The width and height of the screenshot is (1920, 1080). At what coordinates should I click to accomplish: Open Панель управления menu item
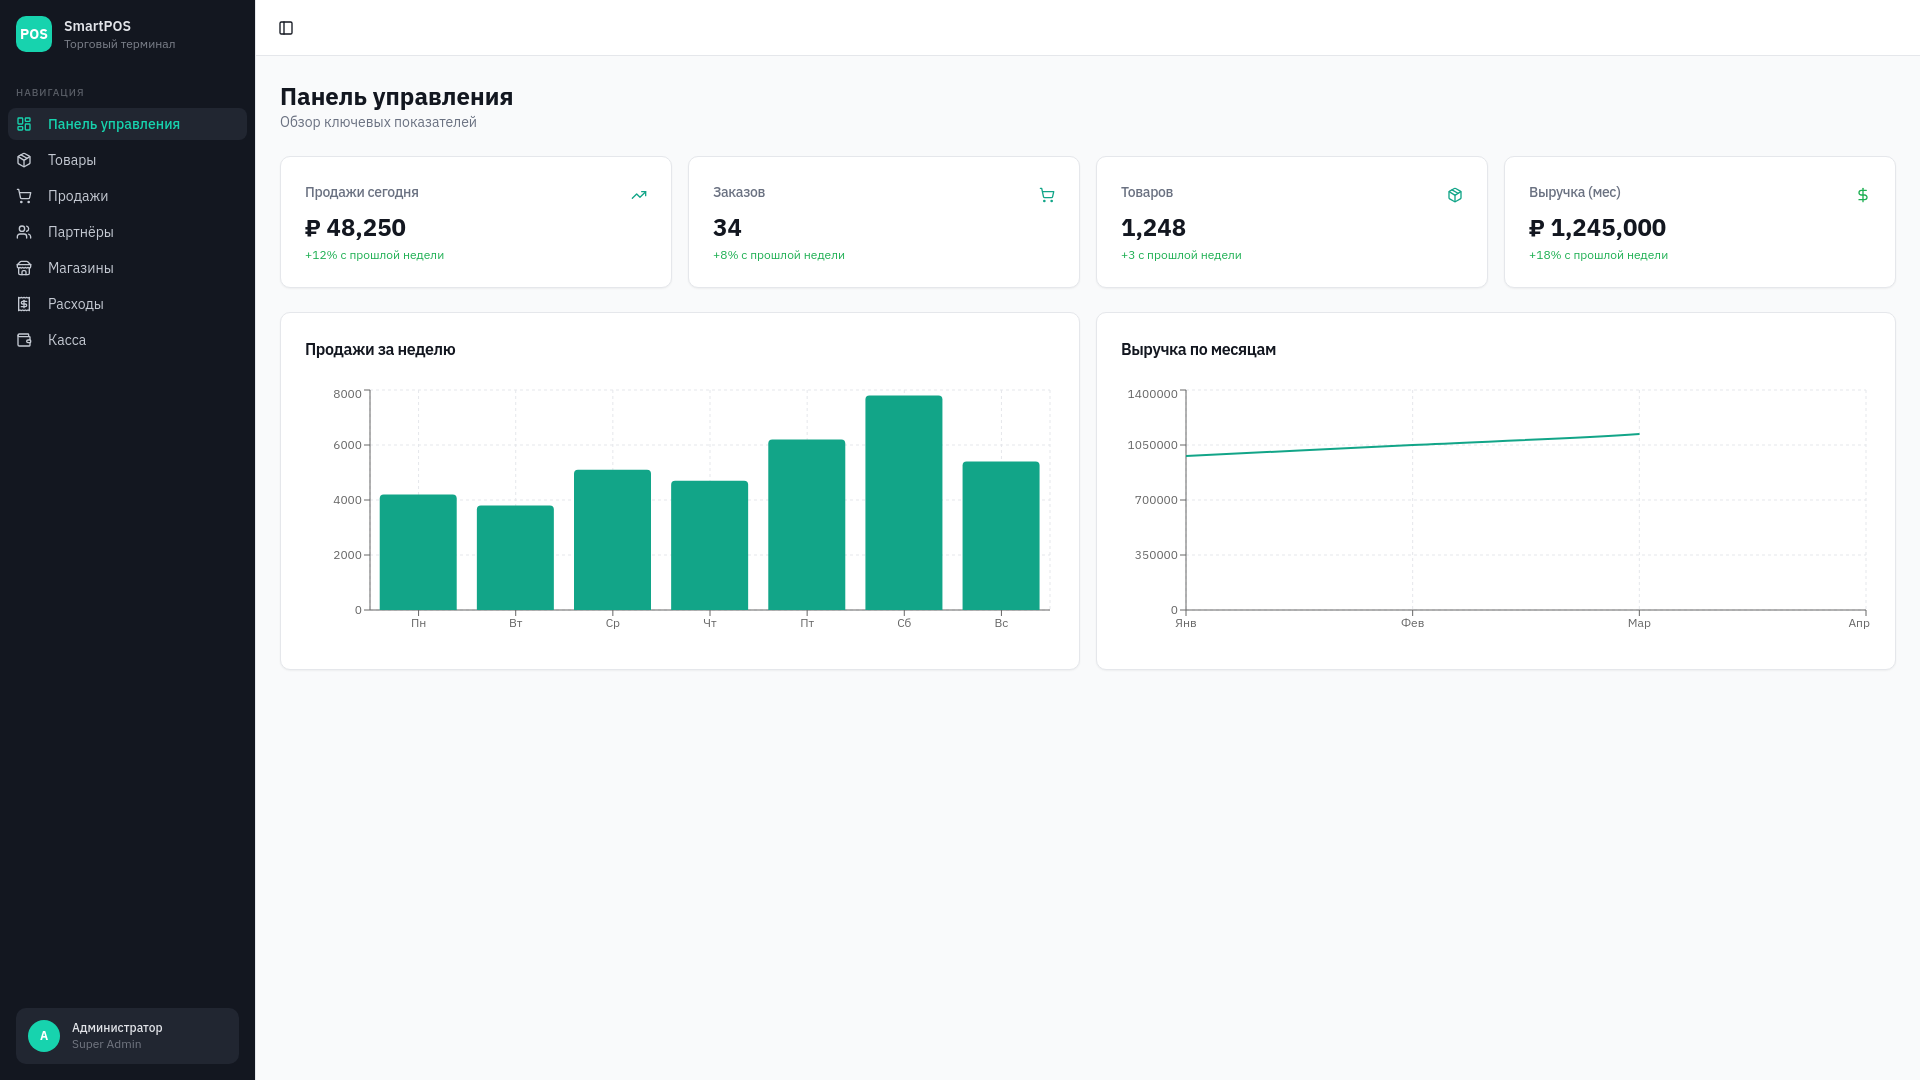pos(127,124)
